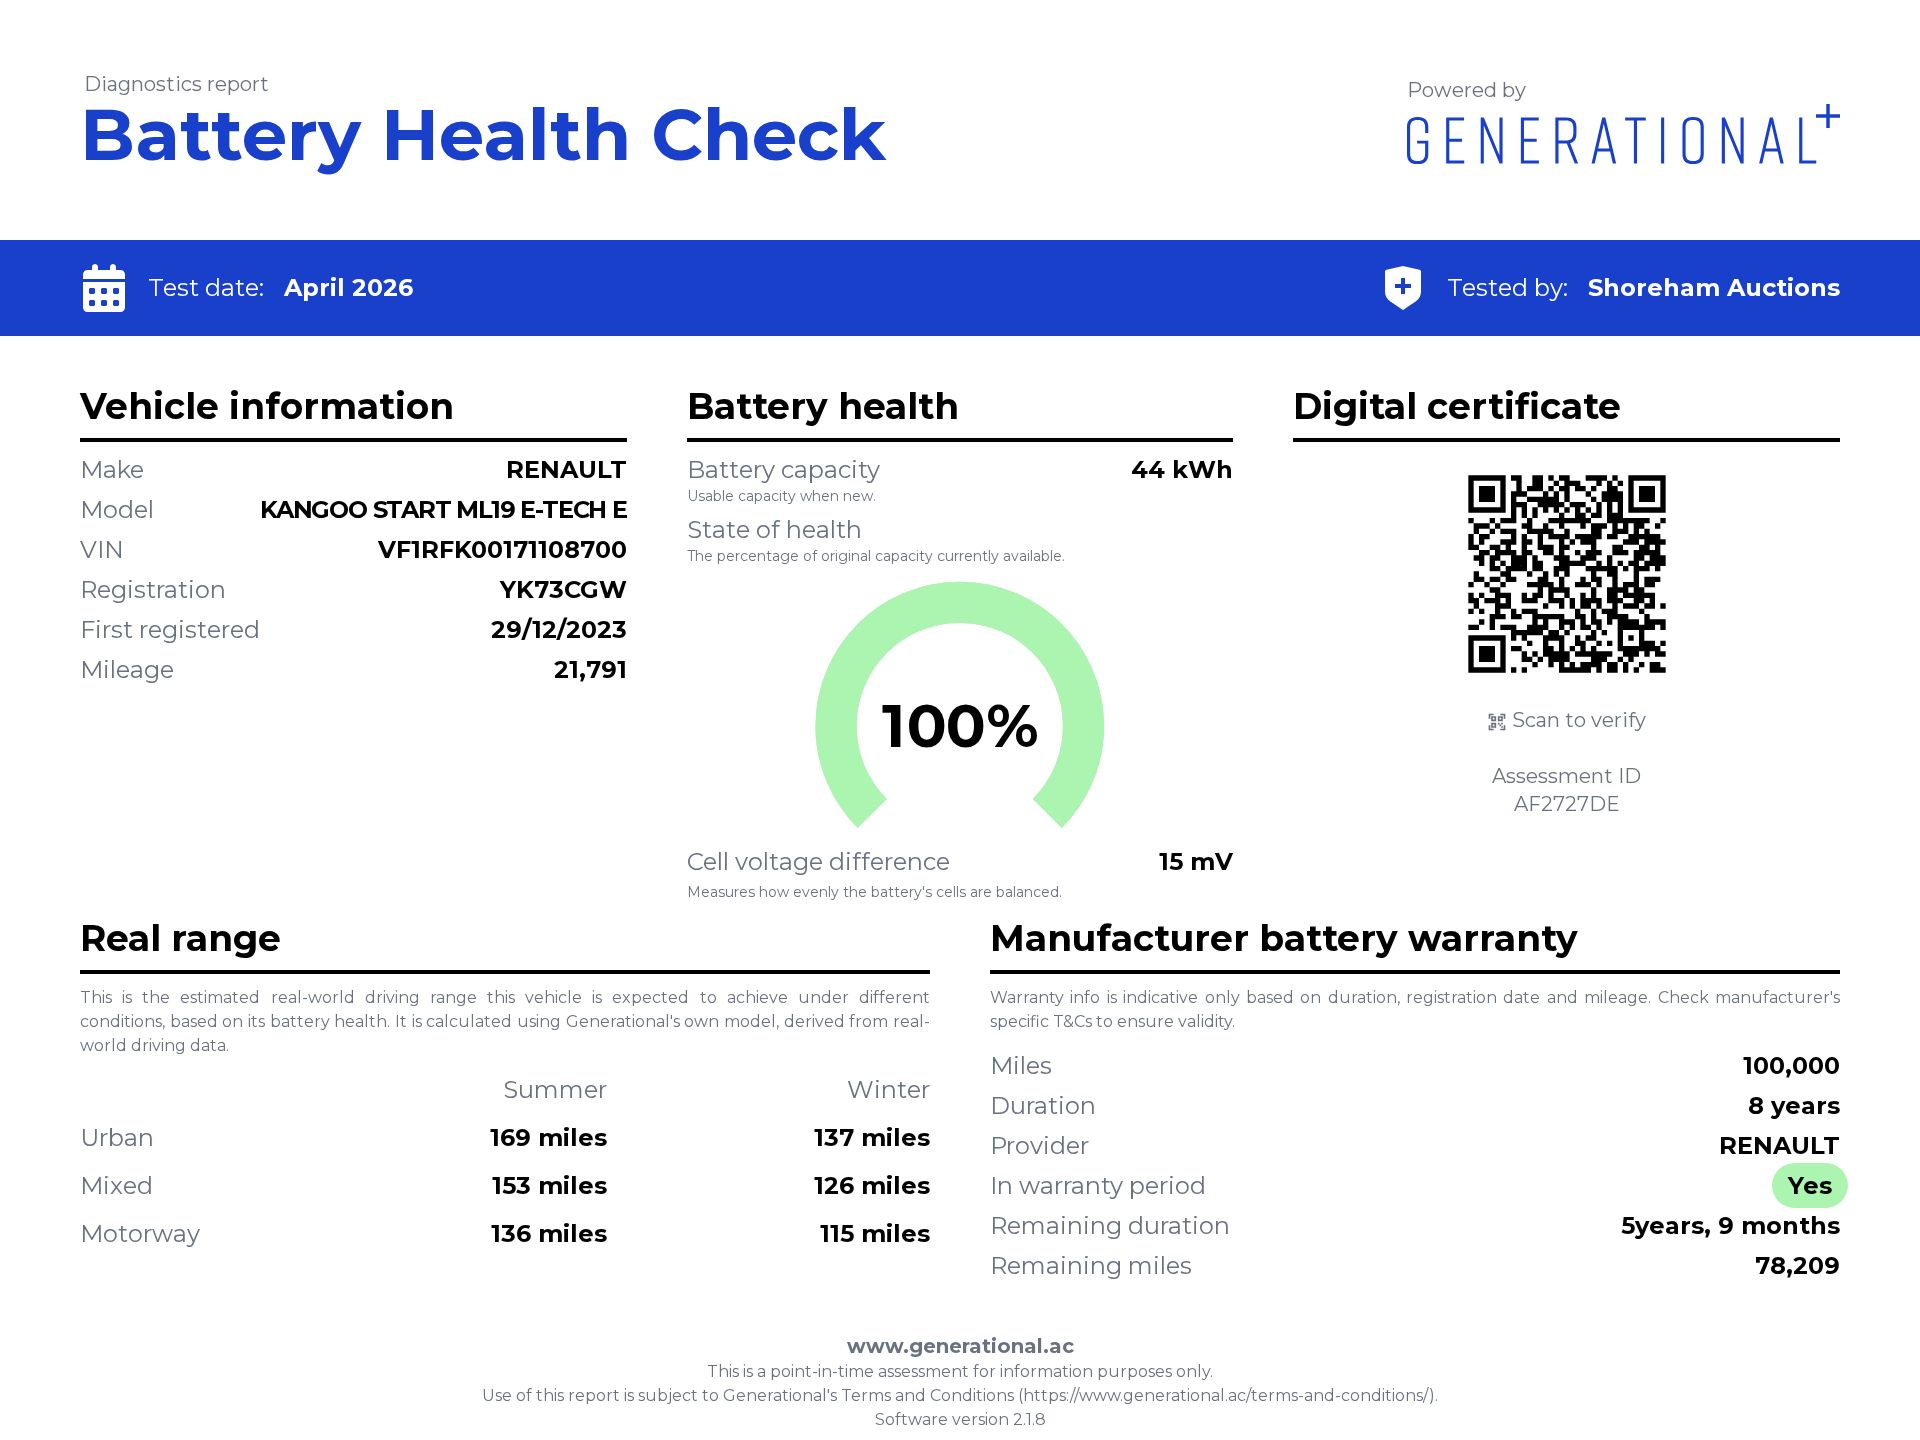Select the Digital certificate heading

1455,406
